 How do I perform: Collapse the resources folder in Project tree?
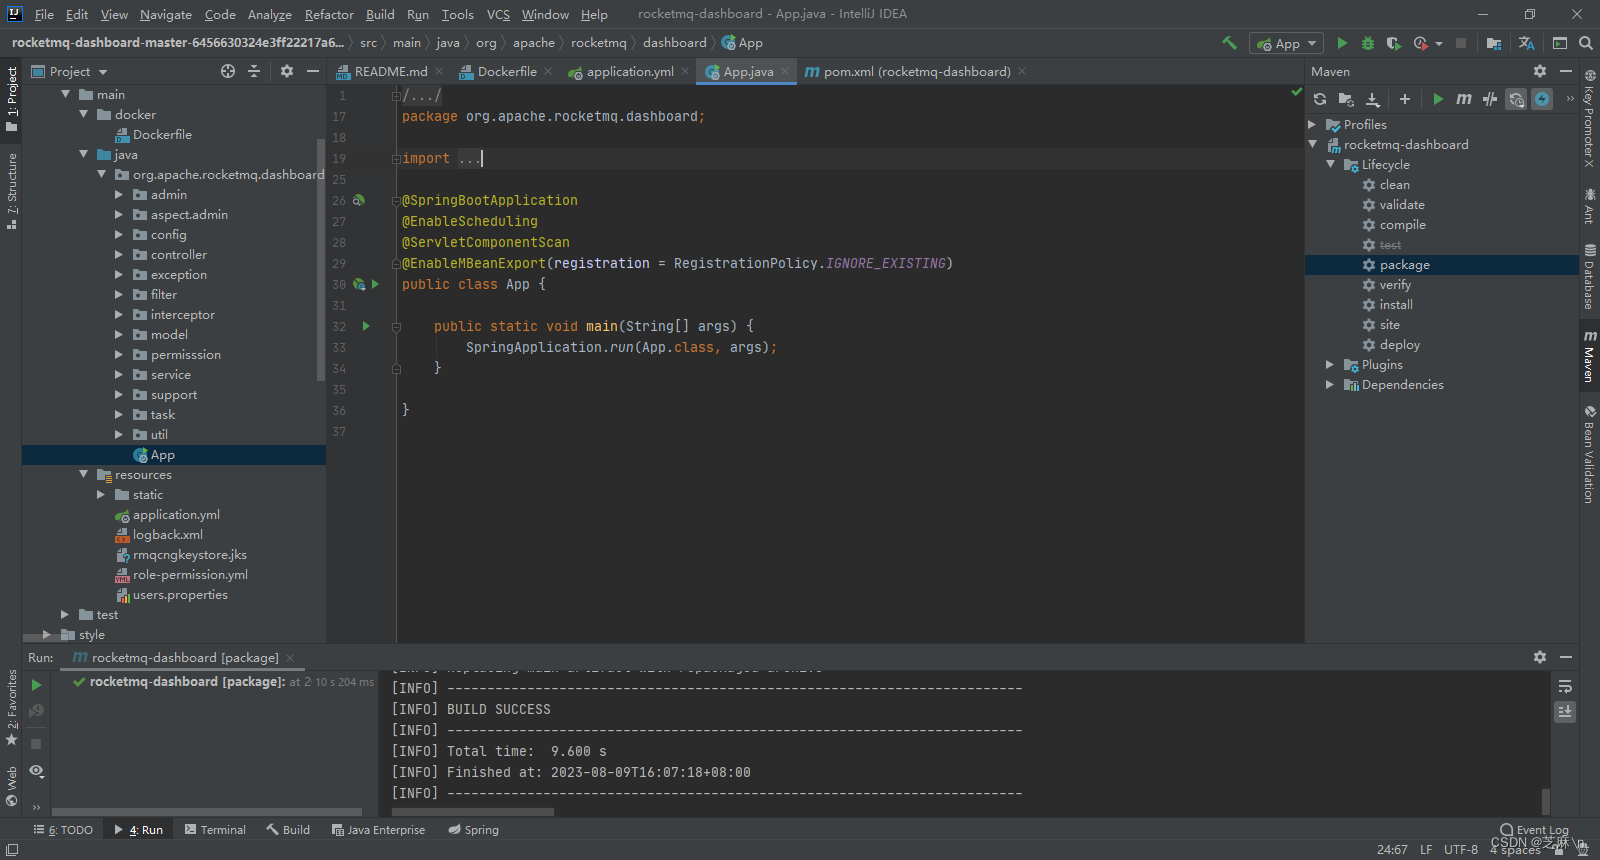coord(83,474)
